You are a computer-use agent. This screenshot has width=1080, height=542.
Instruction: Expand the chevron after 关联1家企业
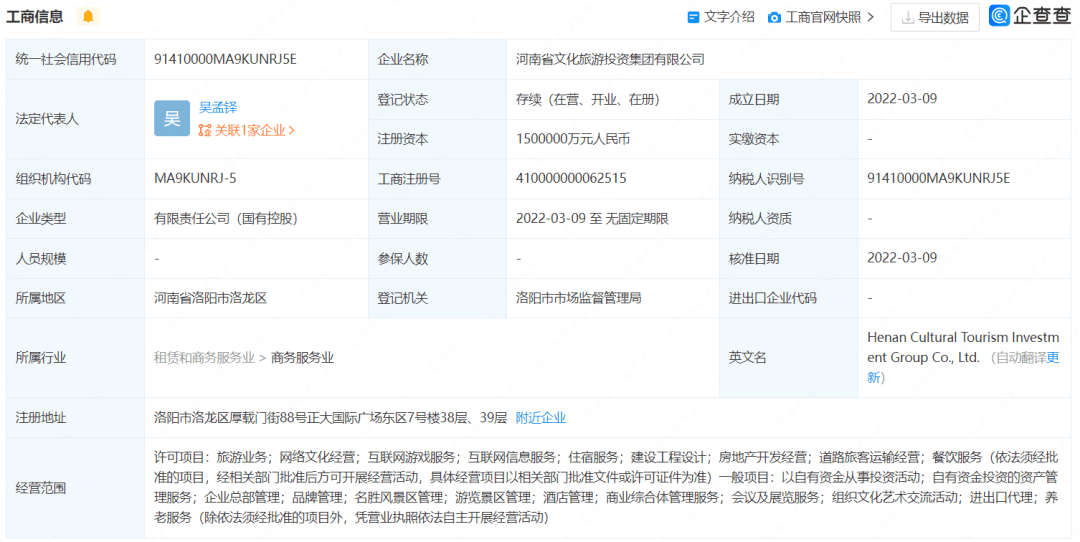pyautogui.click(x=292, y=130)
